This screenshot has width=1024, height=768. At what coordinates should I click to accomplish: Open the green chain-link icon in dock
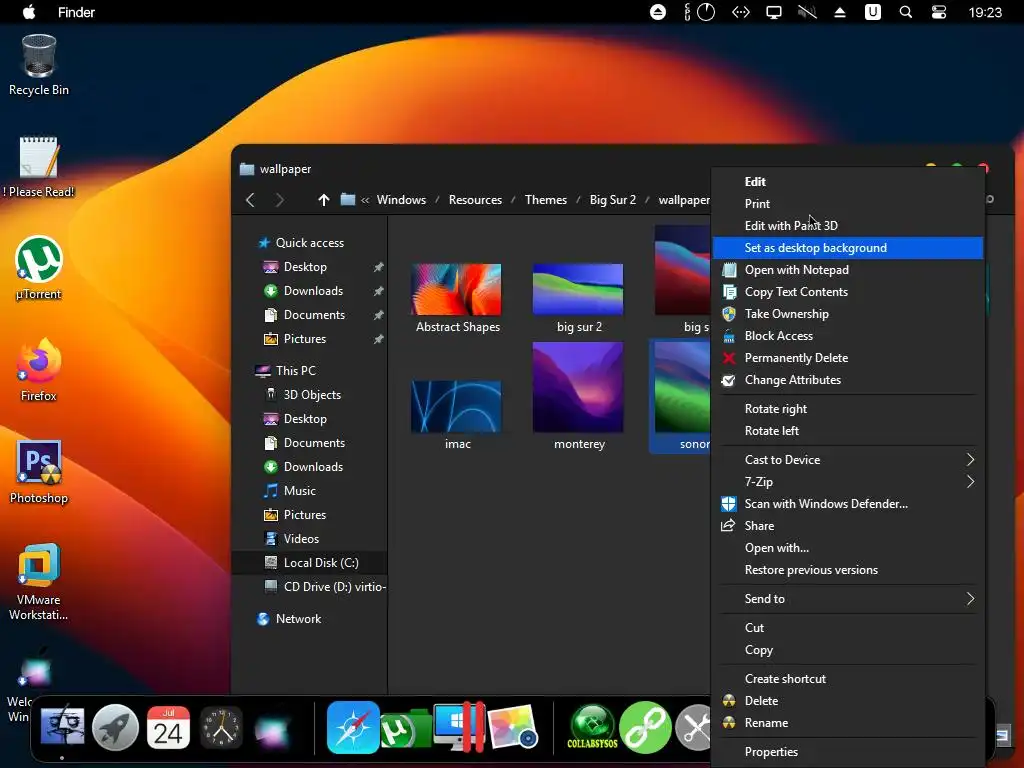(x=645, y=728)
